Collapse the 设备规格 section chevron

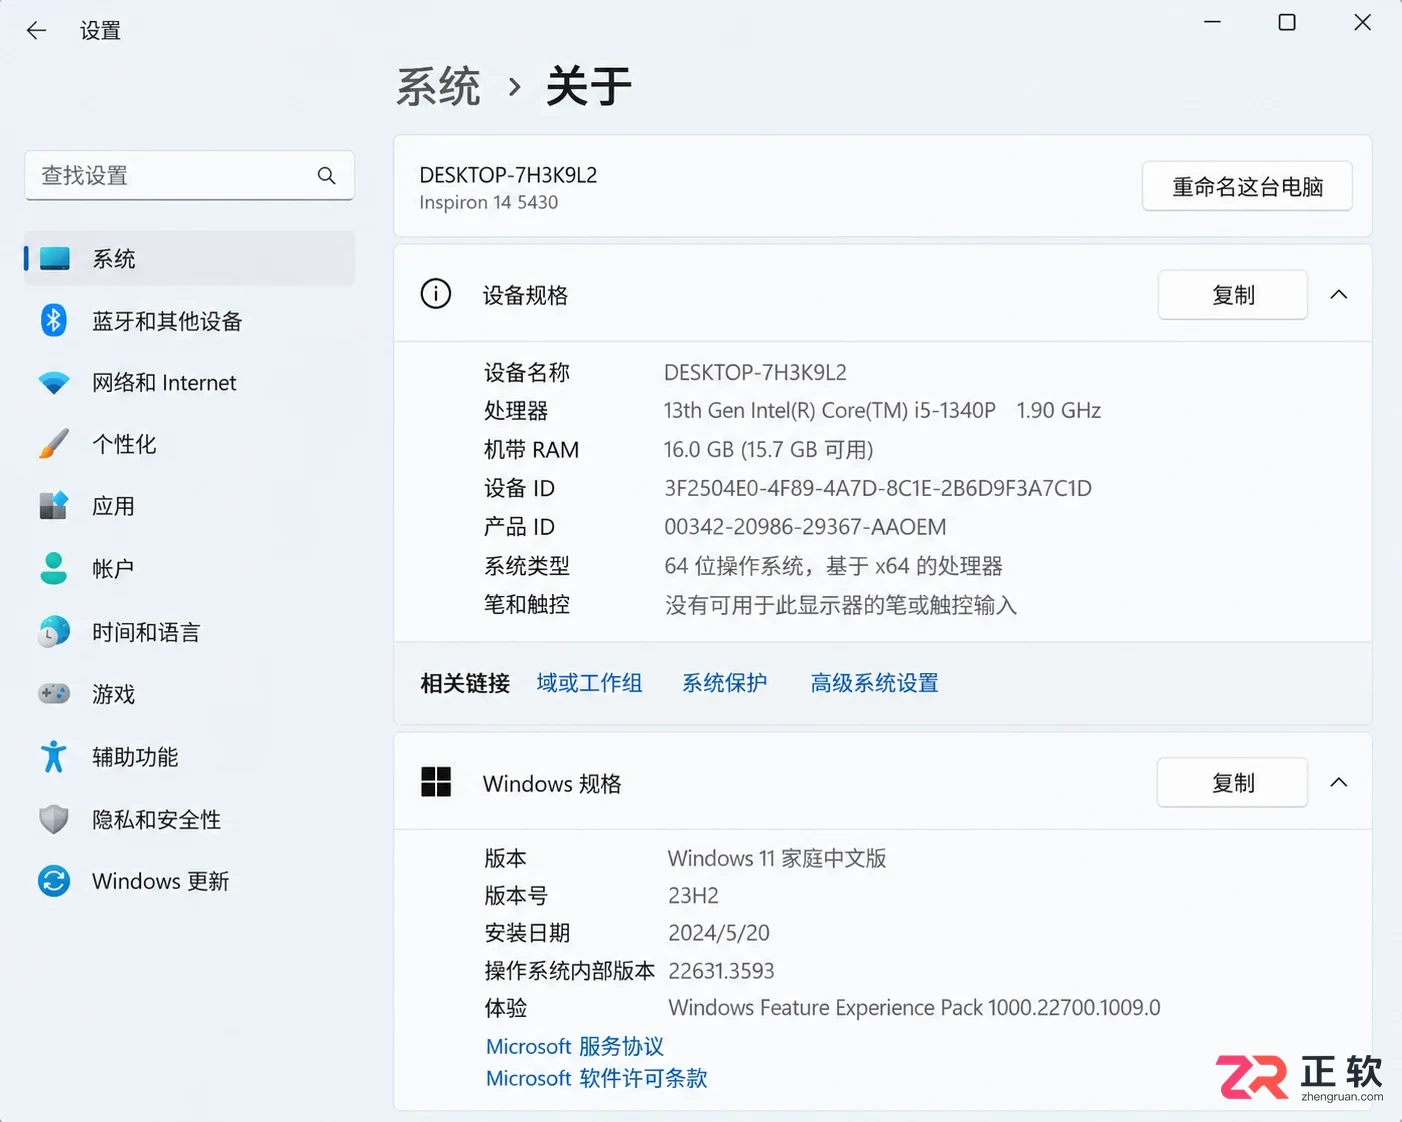coord(1339,295)
